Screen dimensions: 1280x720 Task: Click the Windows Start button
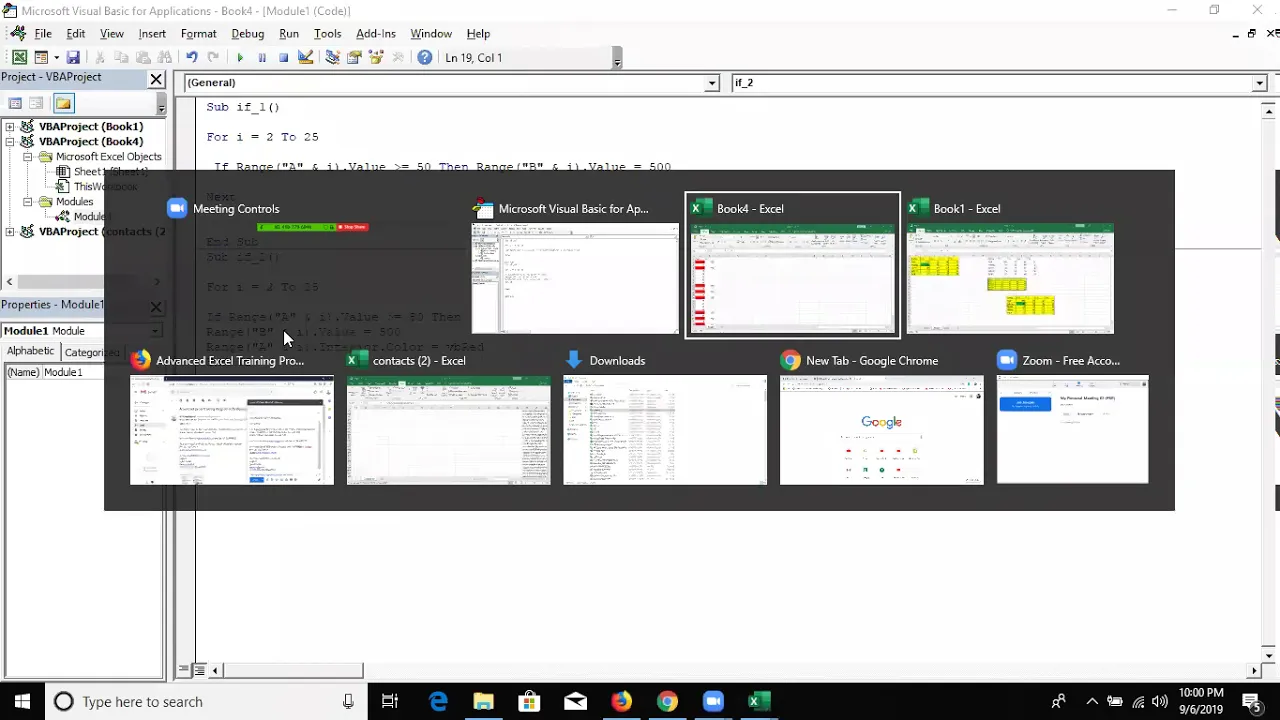(x=21, y=702)
